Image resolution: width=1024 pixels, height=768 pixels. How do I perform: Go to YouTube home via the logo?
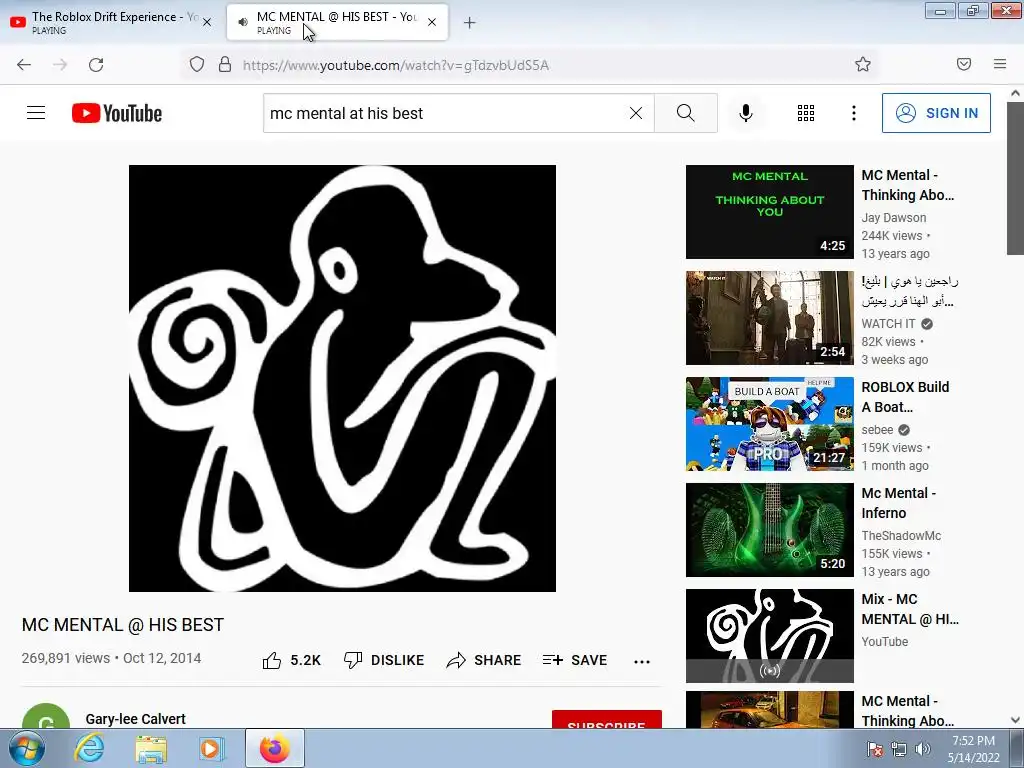tap(117, 113)
